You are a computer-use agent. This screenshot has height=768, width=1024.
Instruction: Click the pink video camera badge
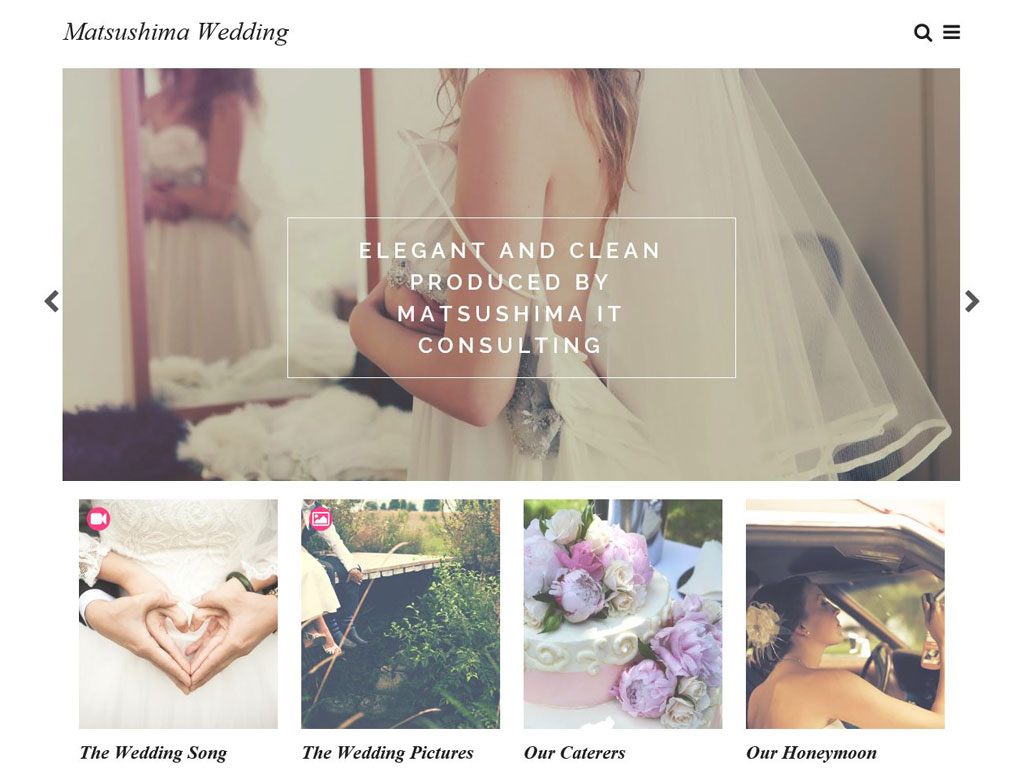(x=99, y=519)
